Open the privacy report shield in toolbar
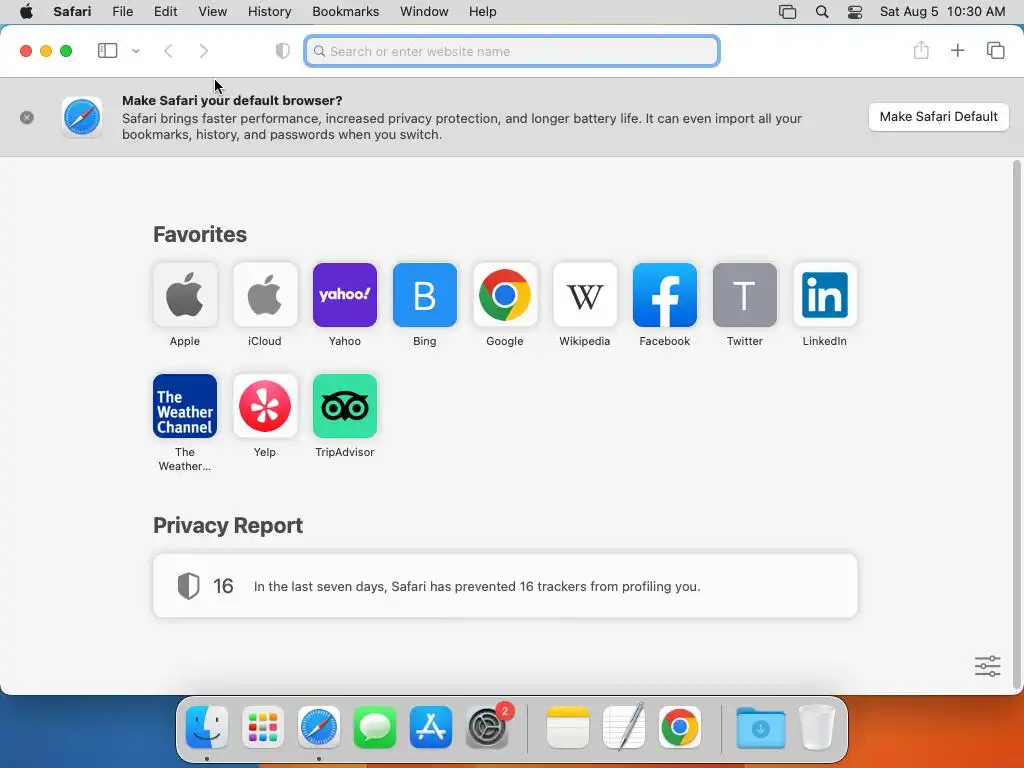 [x=282, y=51]
